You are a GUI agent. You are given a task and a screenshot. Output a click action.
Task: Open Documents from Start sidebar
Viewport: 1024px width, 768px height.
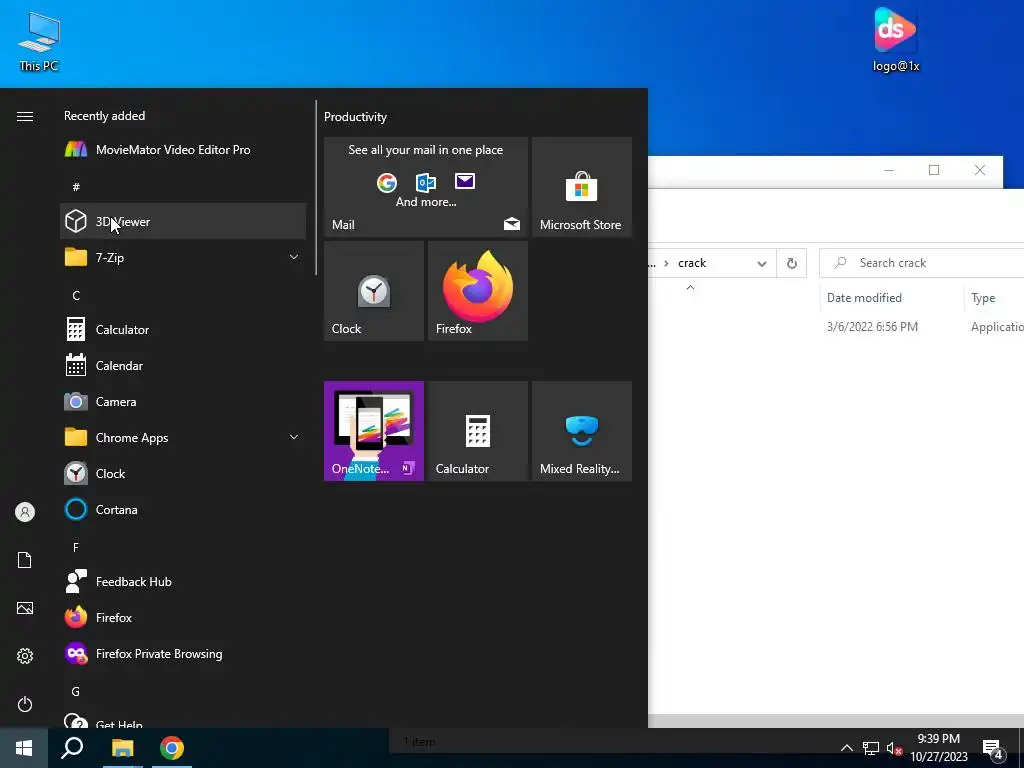tap(25, 560)
